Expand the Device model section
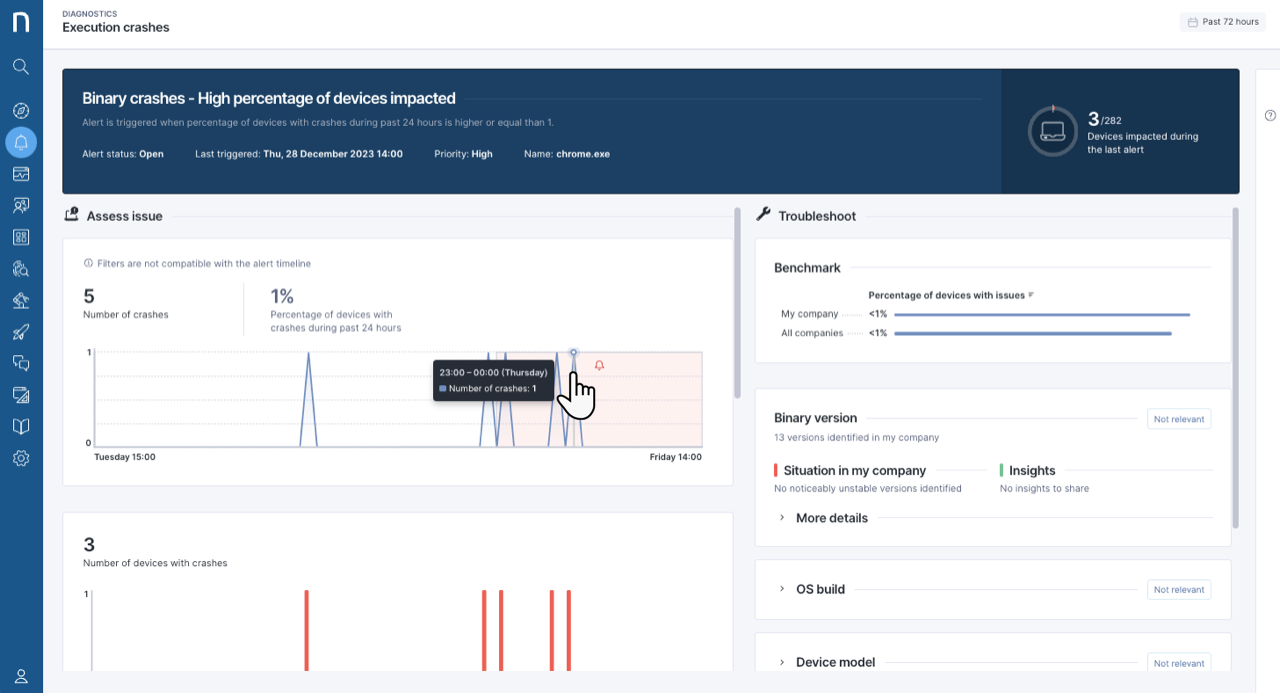 (834, 662)
